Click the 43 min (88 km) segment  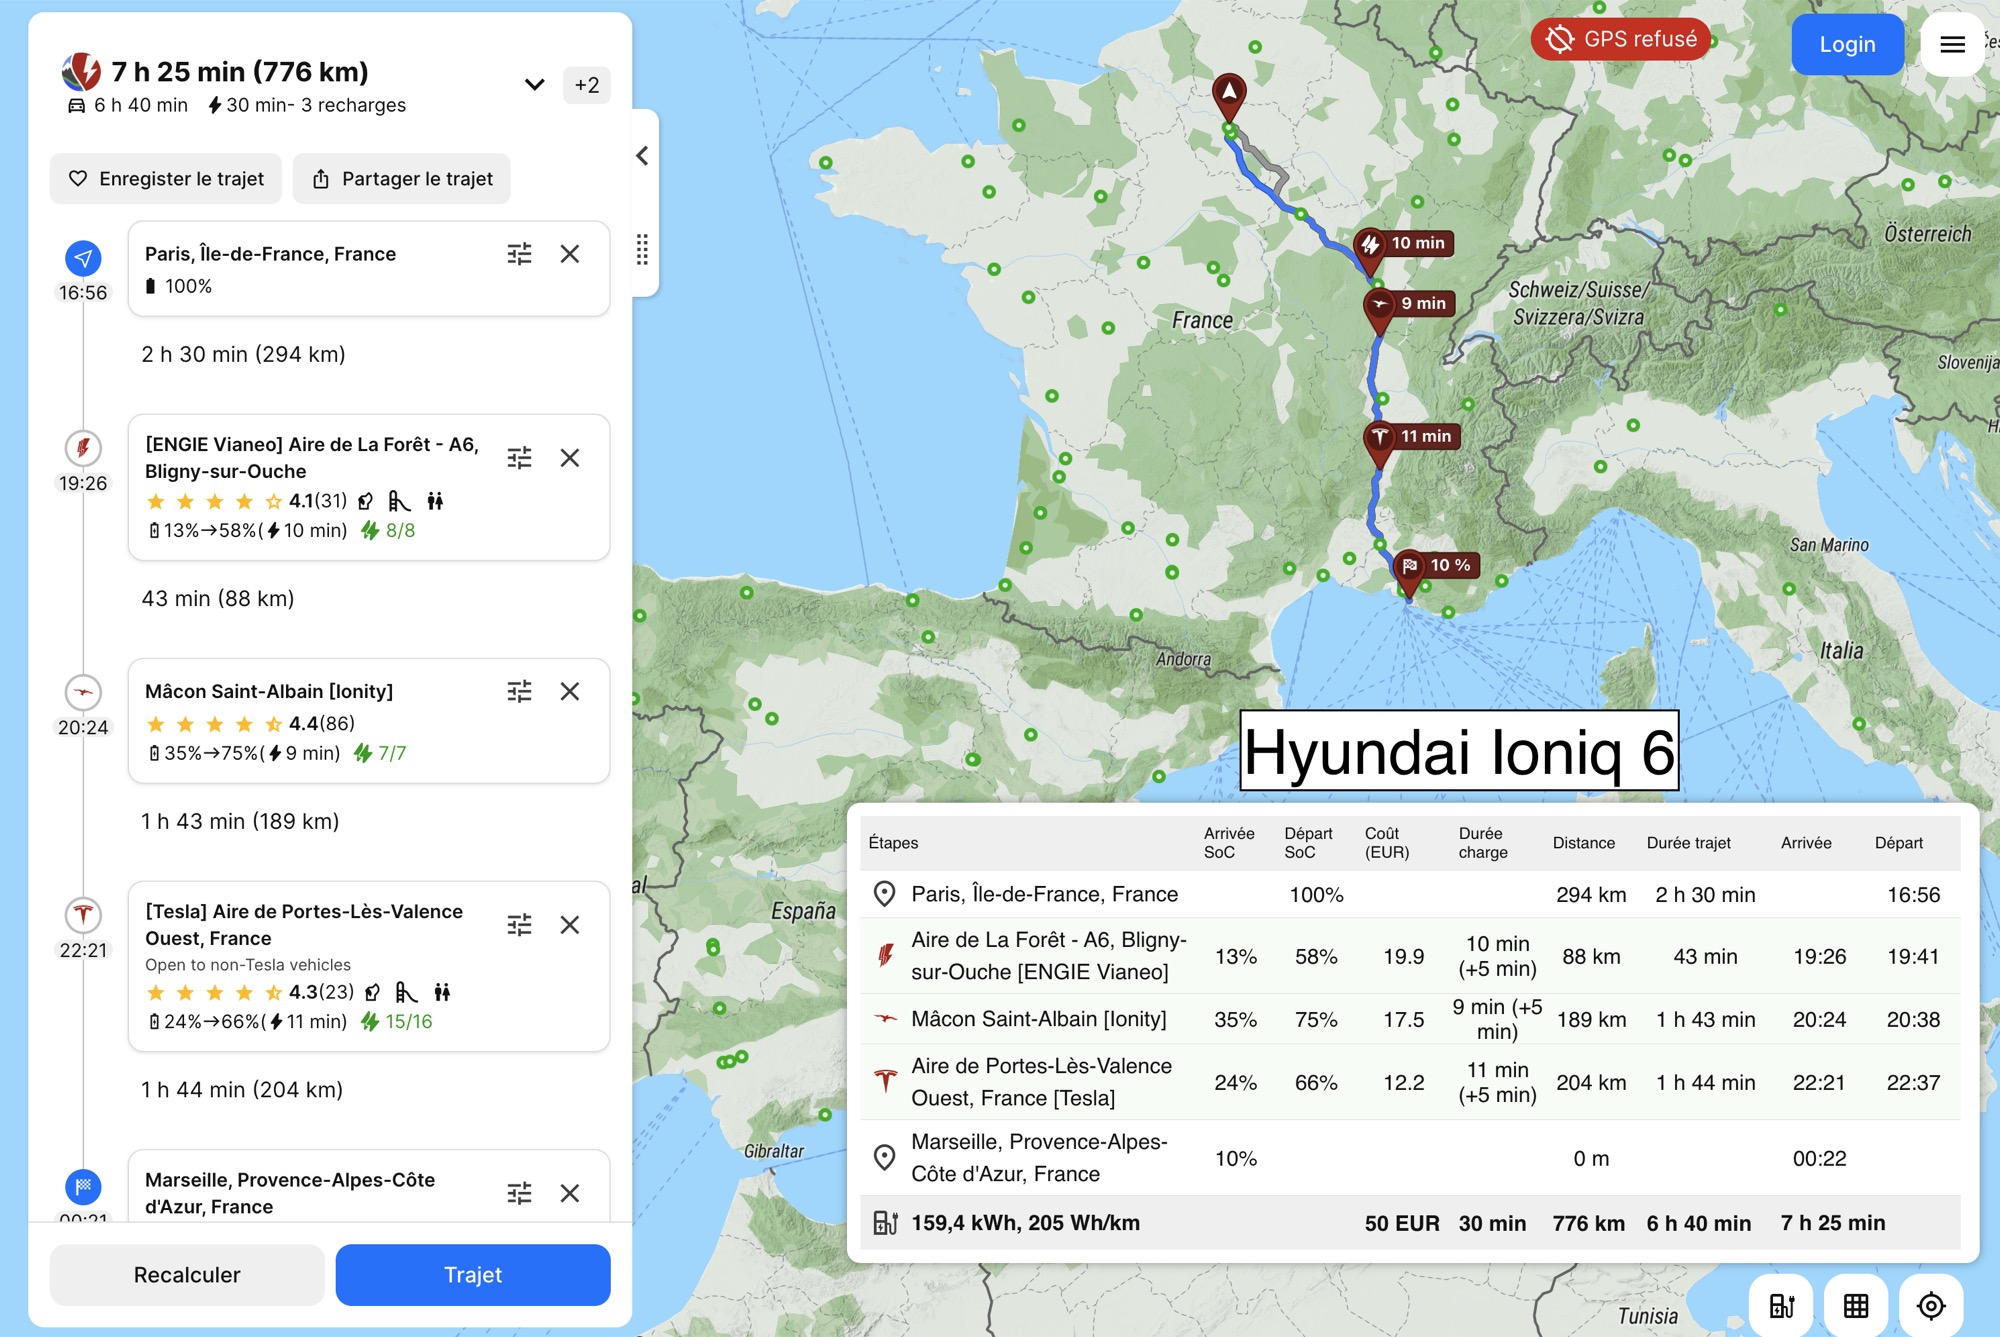(x=217, y=598)
